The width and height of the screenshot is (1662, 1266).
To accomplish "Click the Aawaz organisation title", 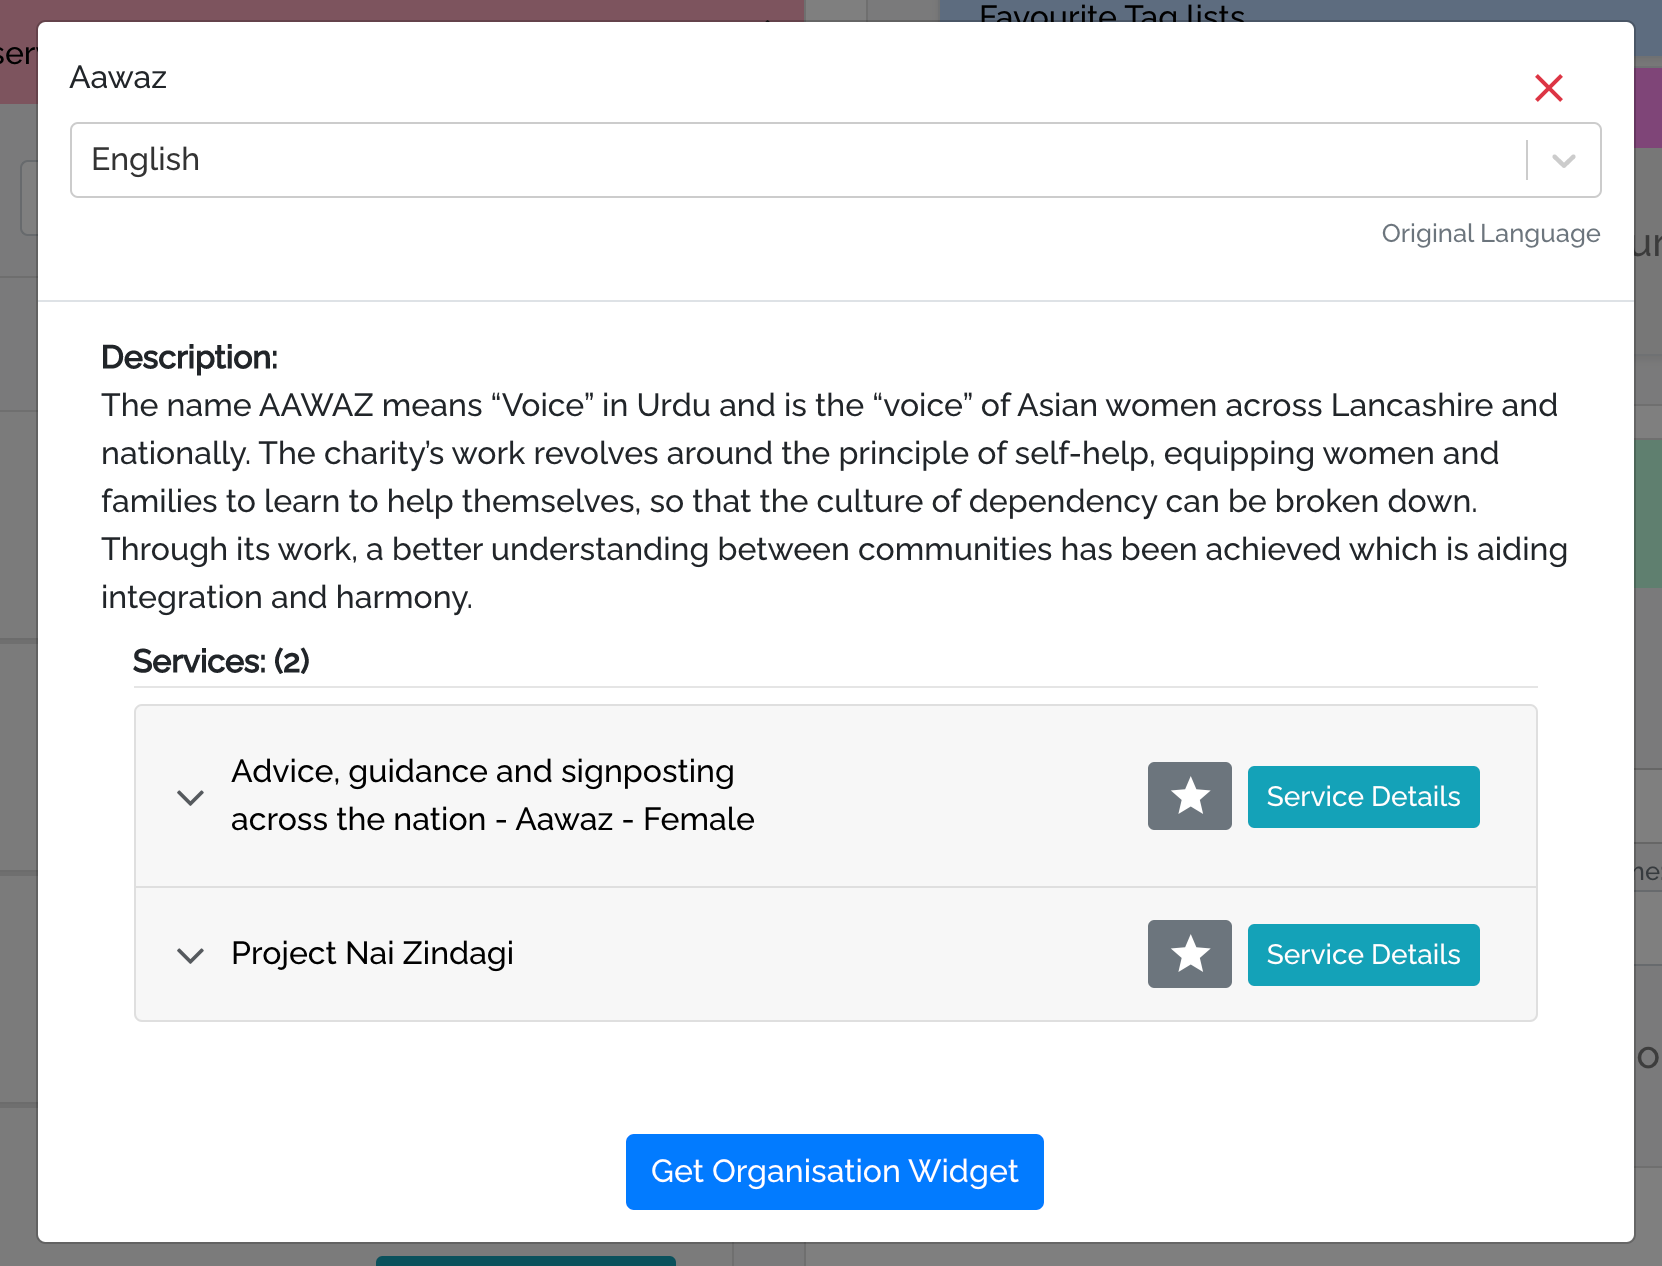I will click(x=118, y=77).
